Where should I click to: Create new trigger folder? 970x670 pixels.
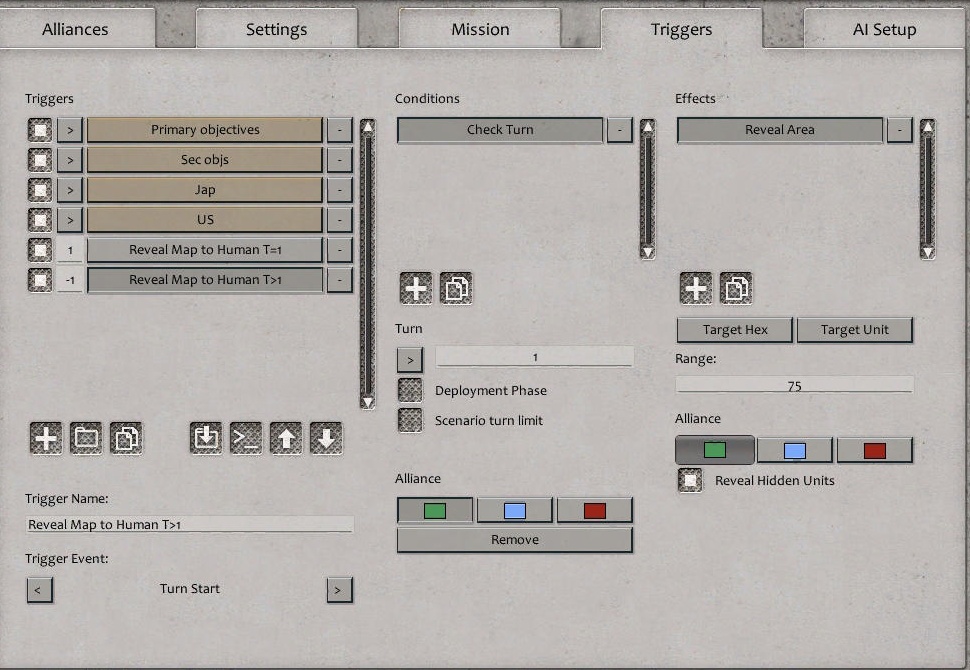[x=86, y=439]
